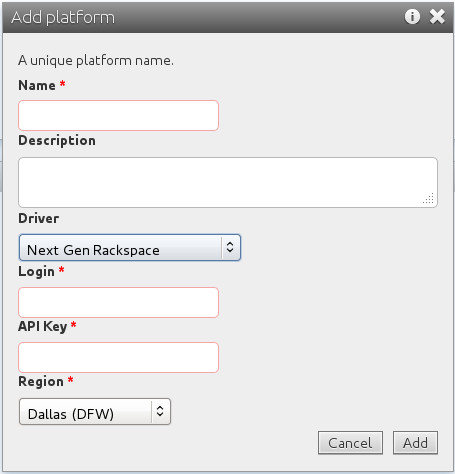This screenshot has height=474, width=455.
Task: Click the Description label text
Action: point(57,141)
